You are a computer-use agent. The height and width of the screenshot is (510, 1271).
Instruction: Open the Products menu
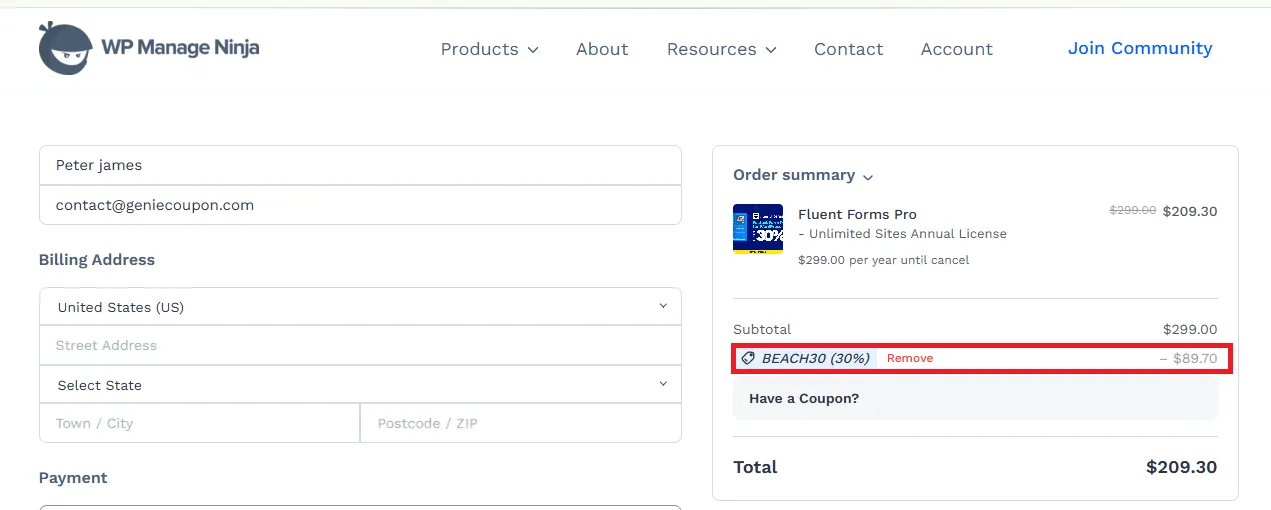coord(489,49)
